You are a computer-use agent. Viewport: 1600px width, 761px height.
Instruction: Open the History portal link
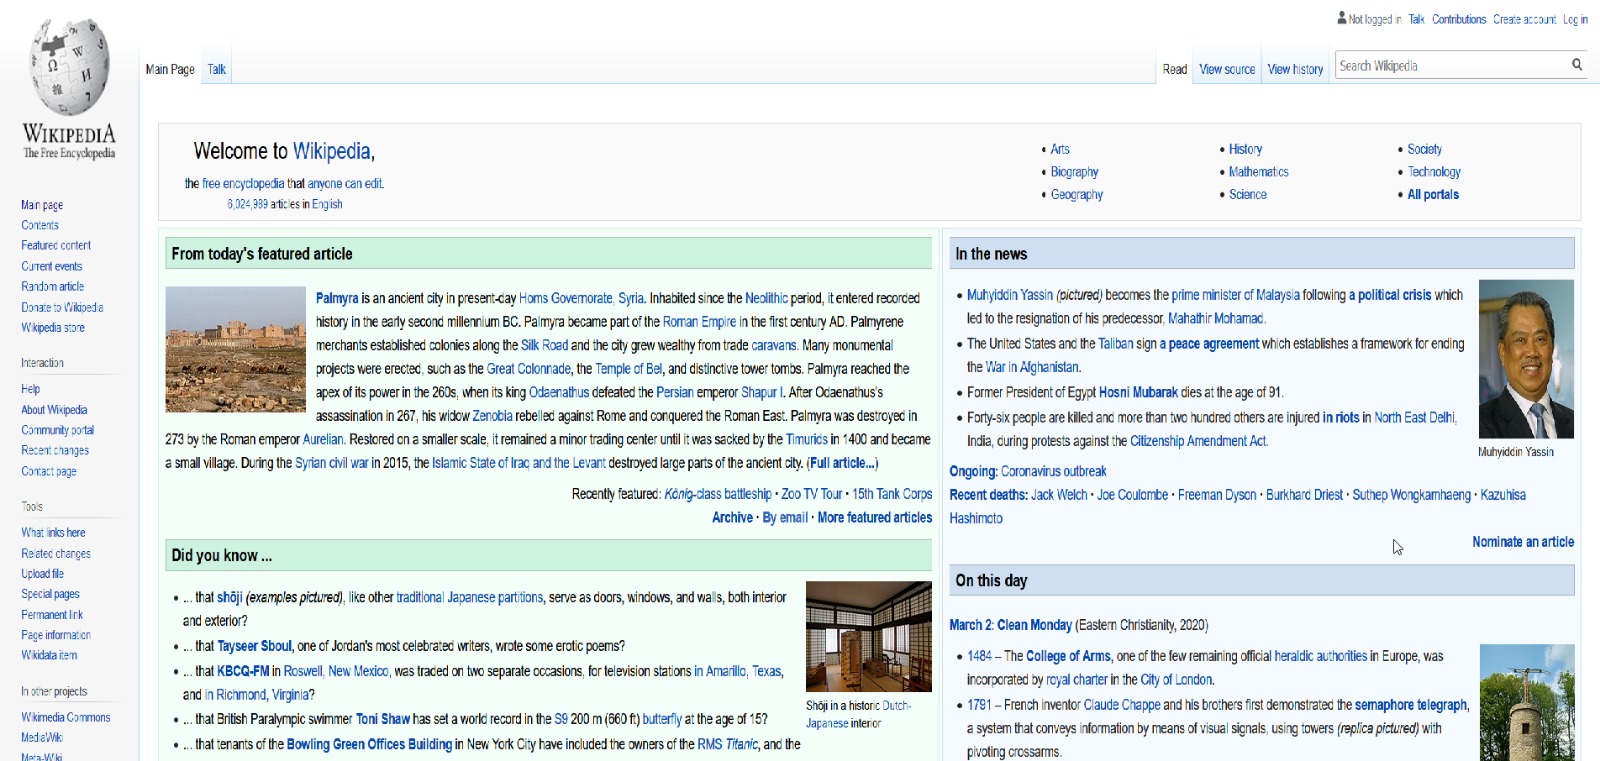(1245, 149)
